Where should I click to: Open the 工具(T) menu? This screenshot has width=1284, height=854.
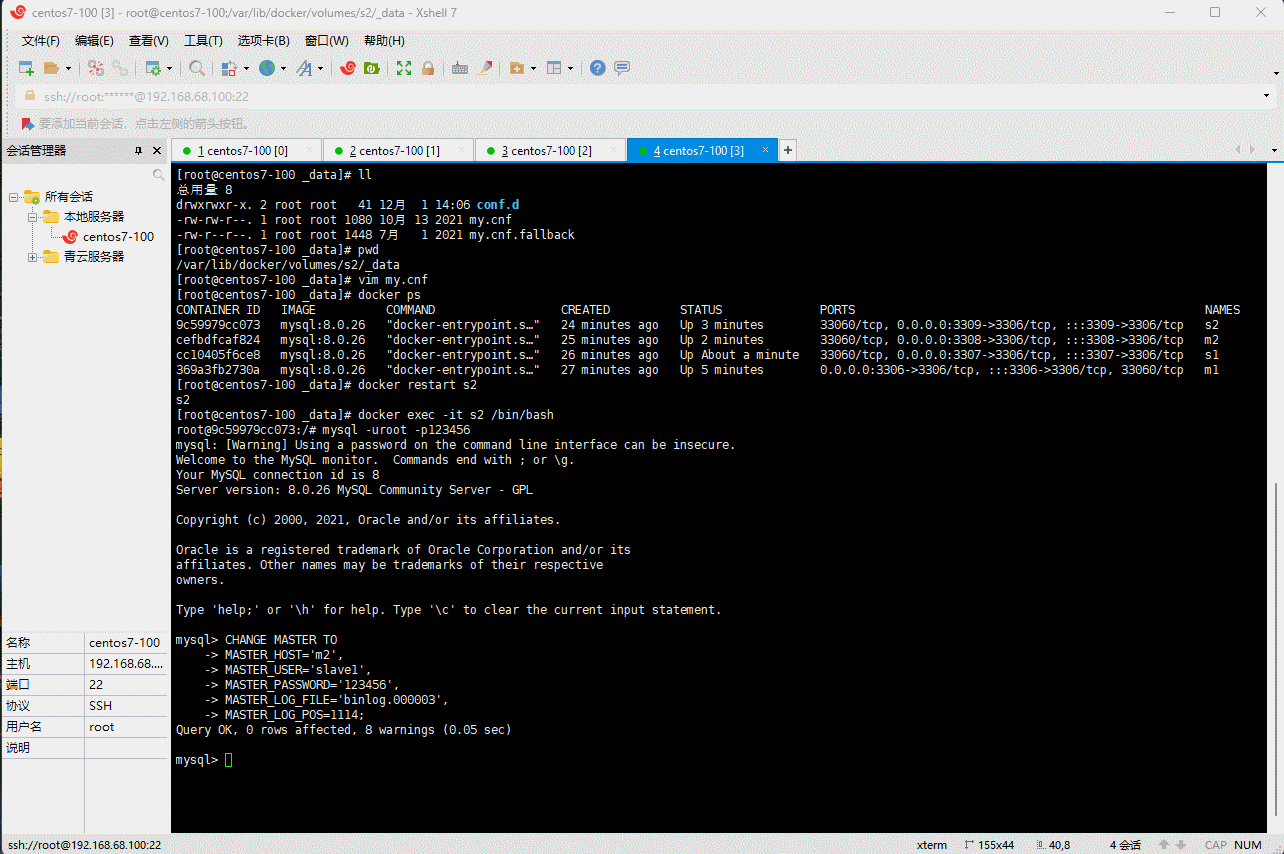pos(203,41)
